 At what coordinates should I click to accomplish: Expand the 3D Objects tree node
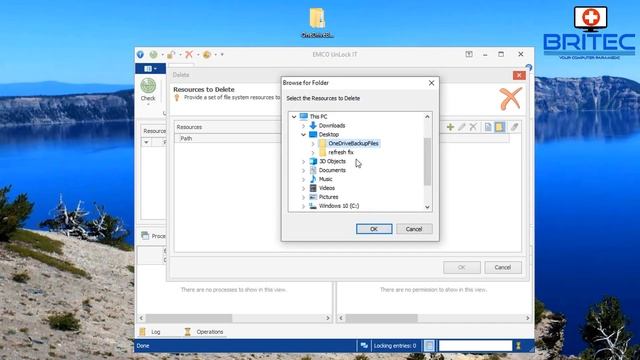303,162
